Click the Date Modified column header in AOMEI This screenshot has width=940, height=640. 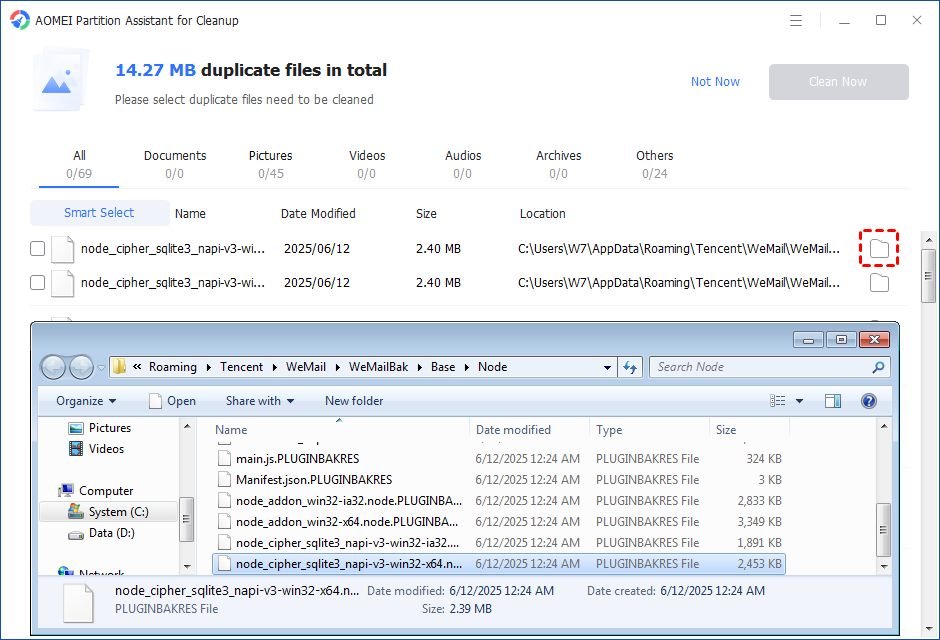coord(318,214)
